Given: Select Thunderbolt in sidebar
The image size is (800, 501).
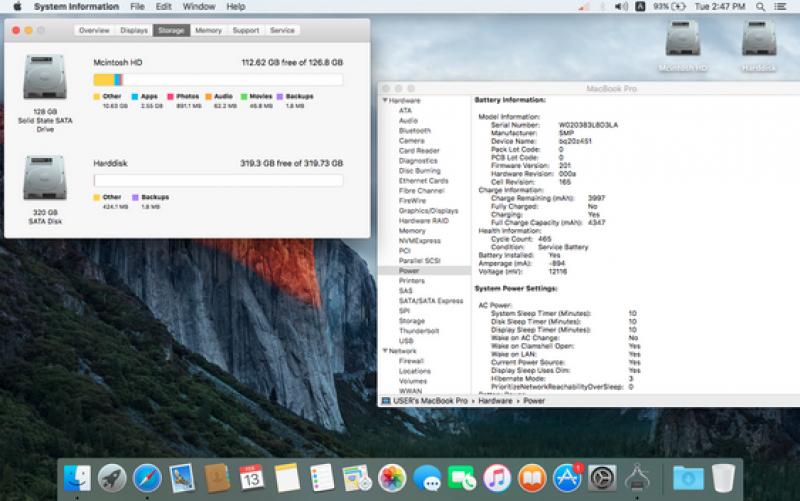Looking at the screenshot, I should point(419,331).
